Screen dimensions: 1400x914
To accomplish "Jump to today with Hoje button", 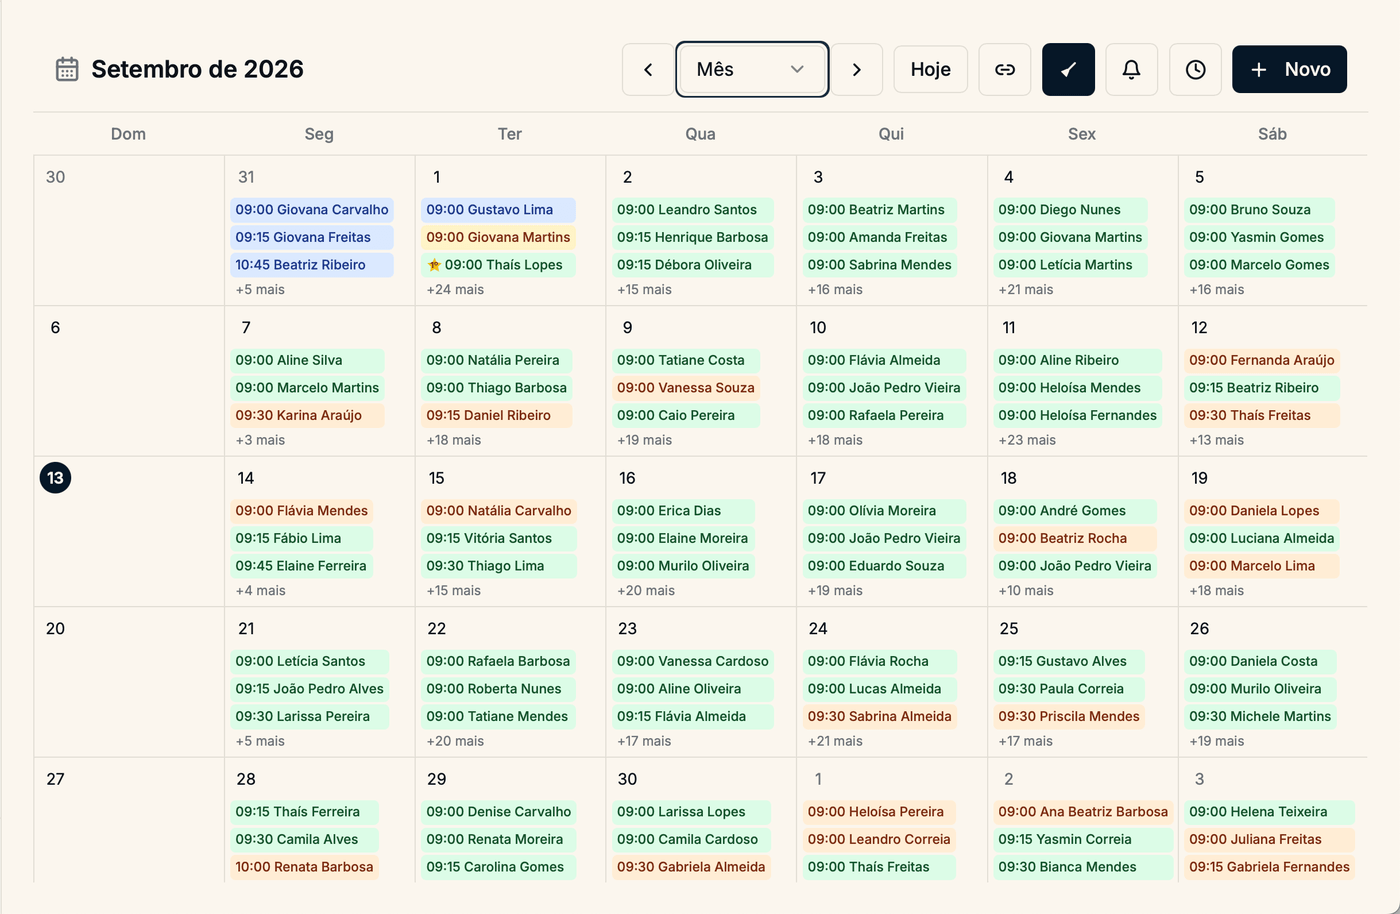I will [931, 70].
